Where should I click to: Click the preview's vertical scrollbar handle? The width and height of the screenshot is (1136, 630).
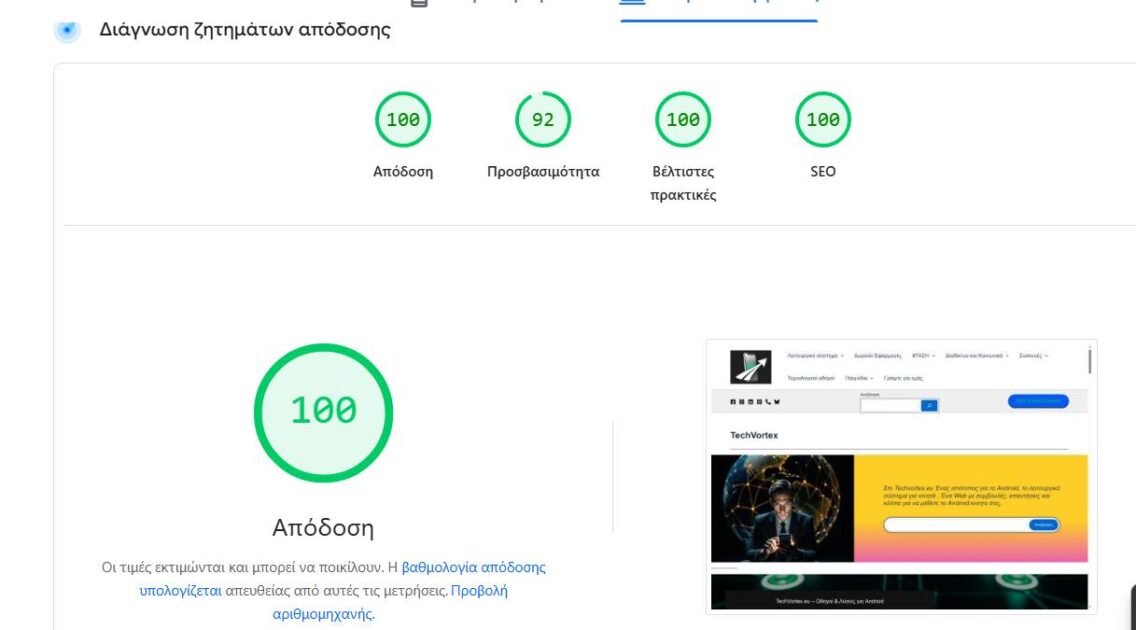click(x=1090, y=360)
